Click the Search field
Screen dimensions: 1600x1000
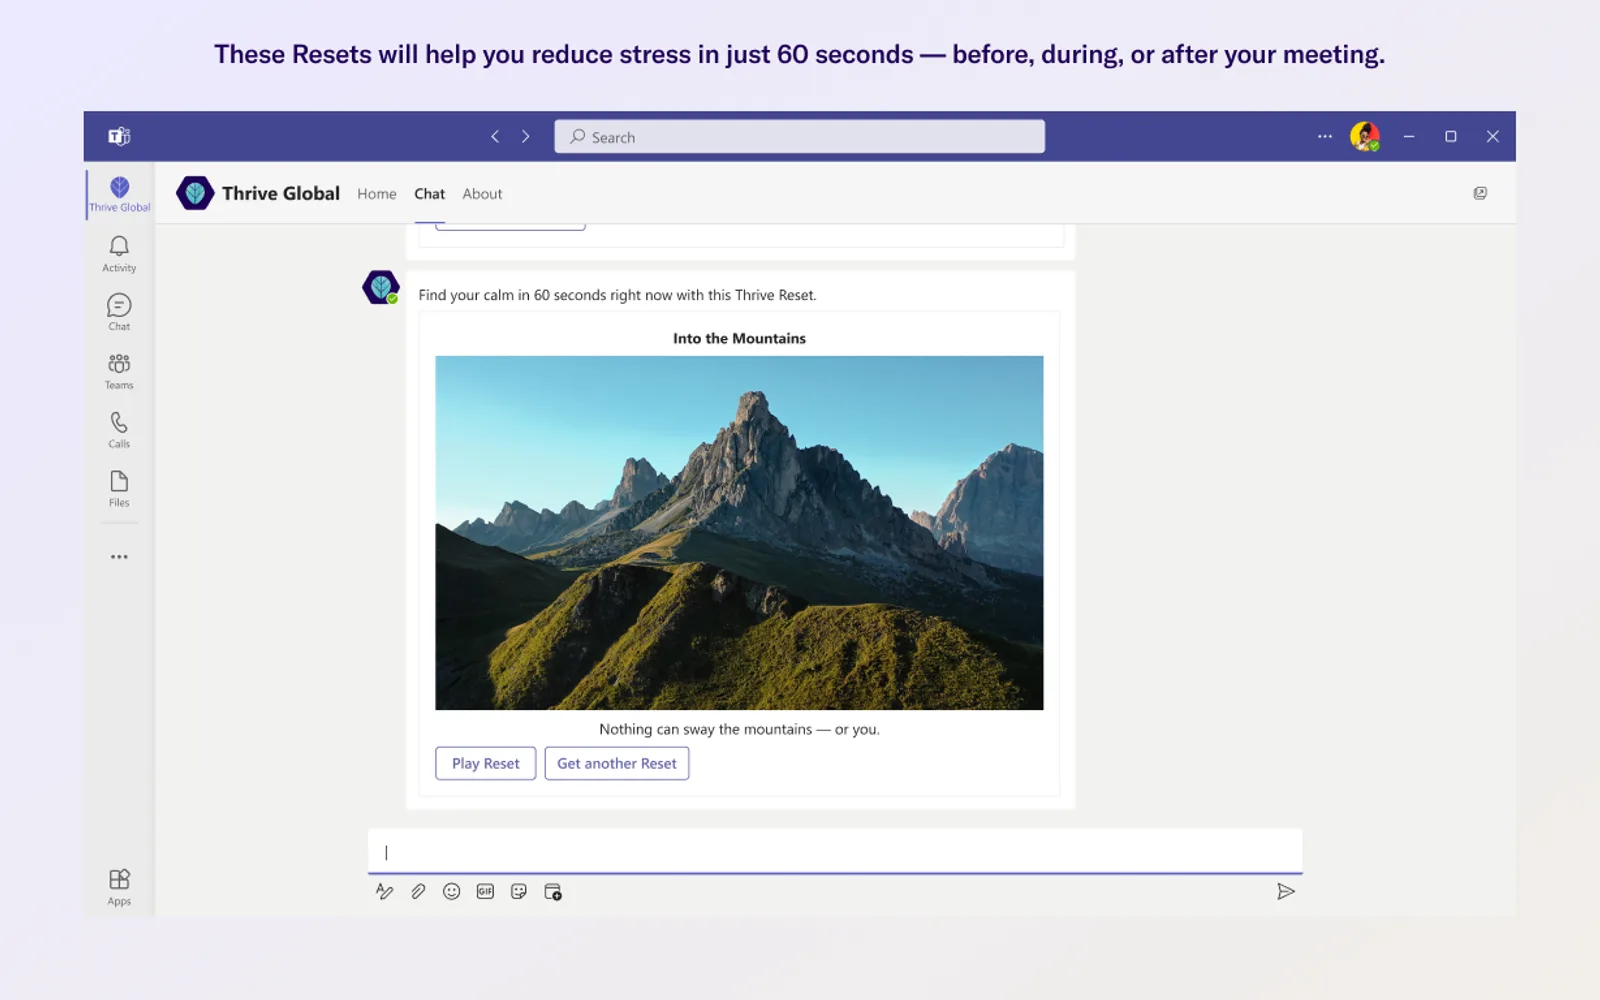(x=800, y=137)
